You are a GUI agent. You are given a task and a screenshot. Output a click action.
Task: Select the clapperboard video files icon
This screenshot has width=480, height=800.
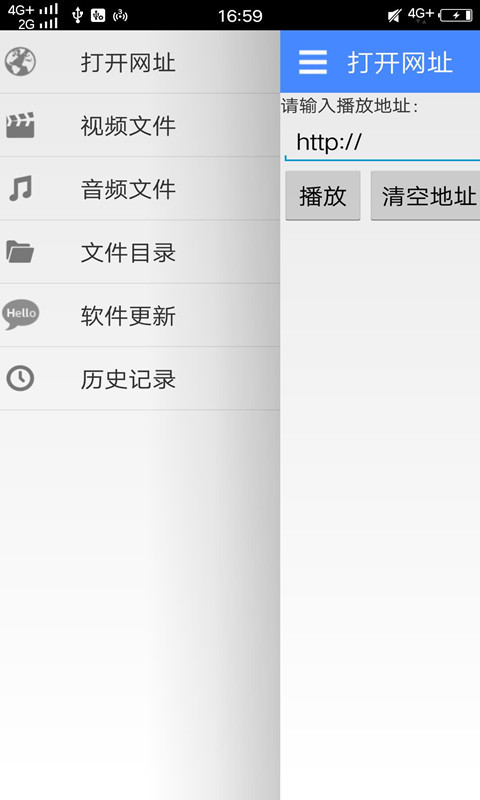pos(20,125)
